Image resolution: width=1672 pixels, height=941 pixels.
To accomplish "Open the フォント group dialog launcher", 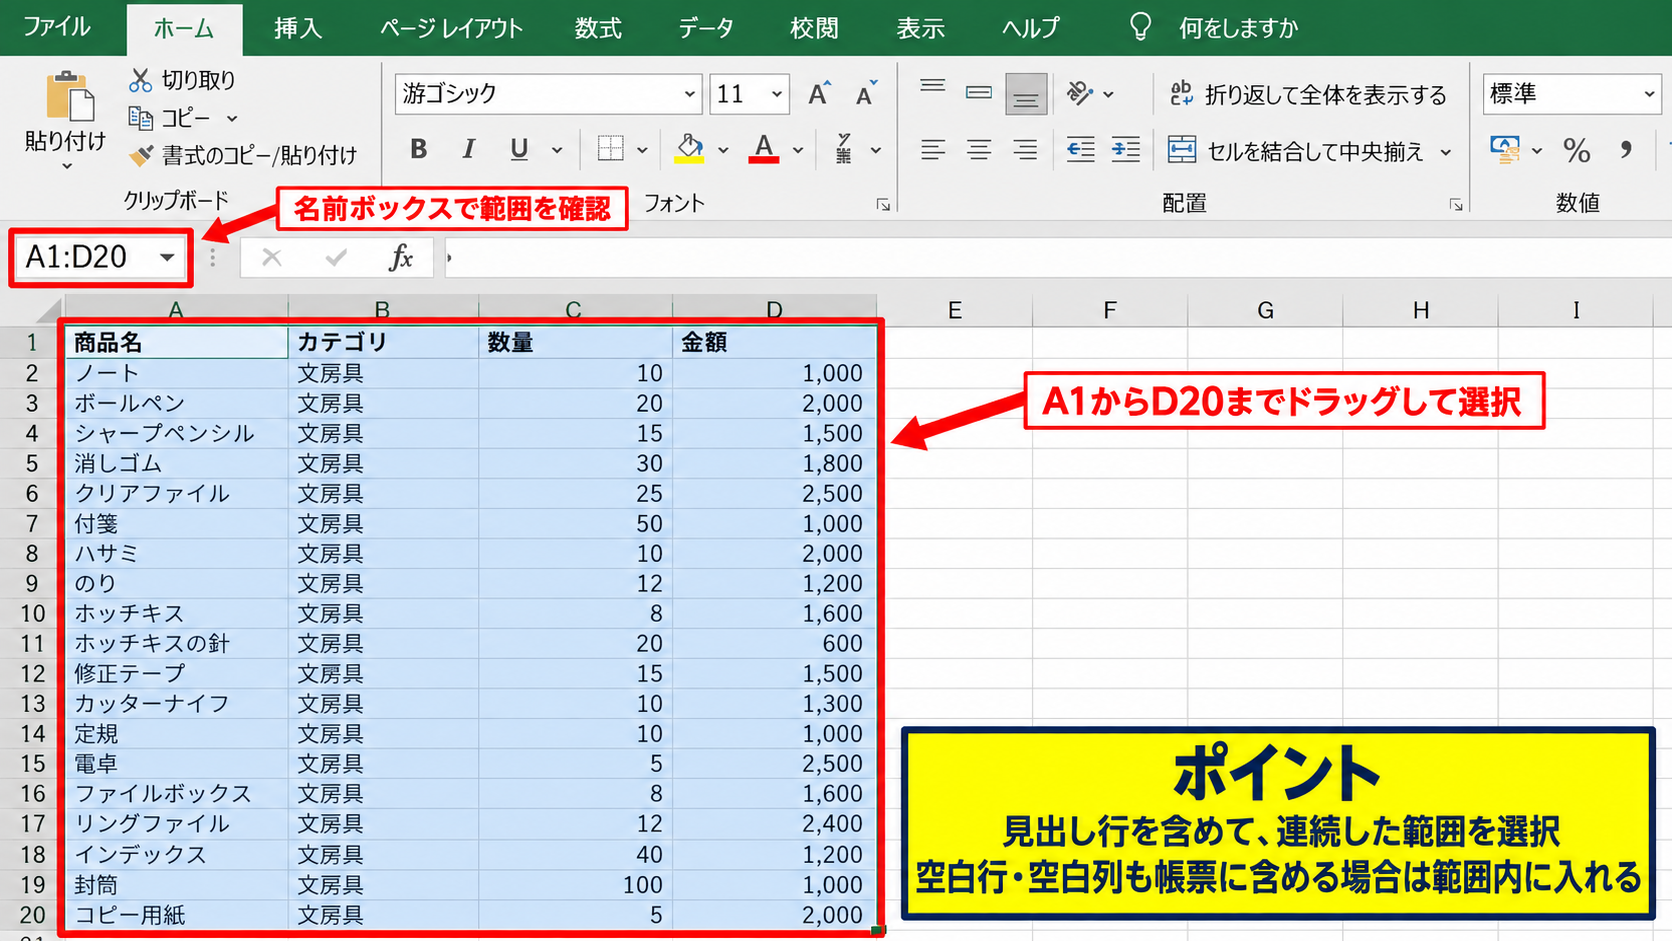I will (883, 205).
